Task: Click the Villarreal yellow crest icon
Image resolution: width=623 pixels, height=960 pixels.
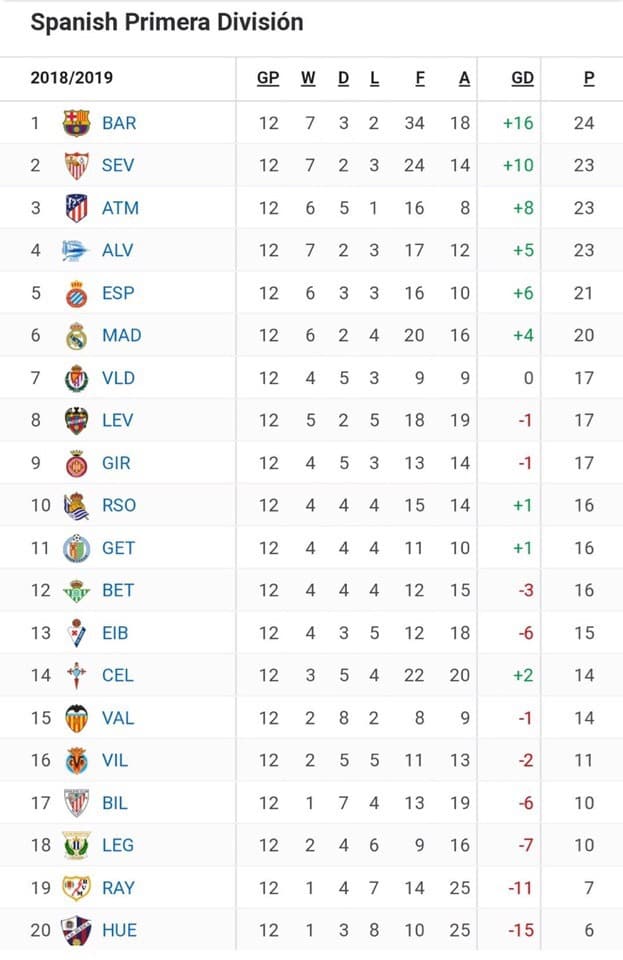Action: coord(76,760)
